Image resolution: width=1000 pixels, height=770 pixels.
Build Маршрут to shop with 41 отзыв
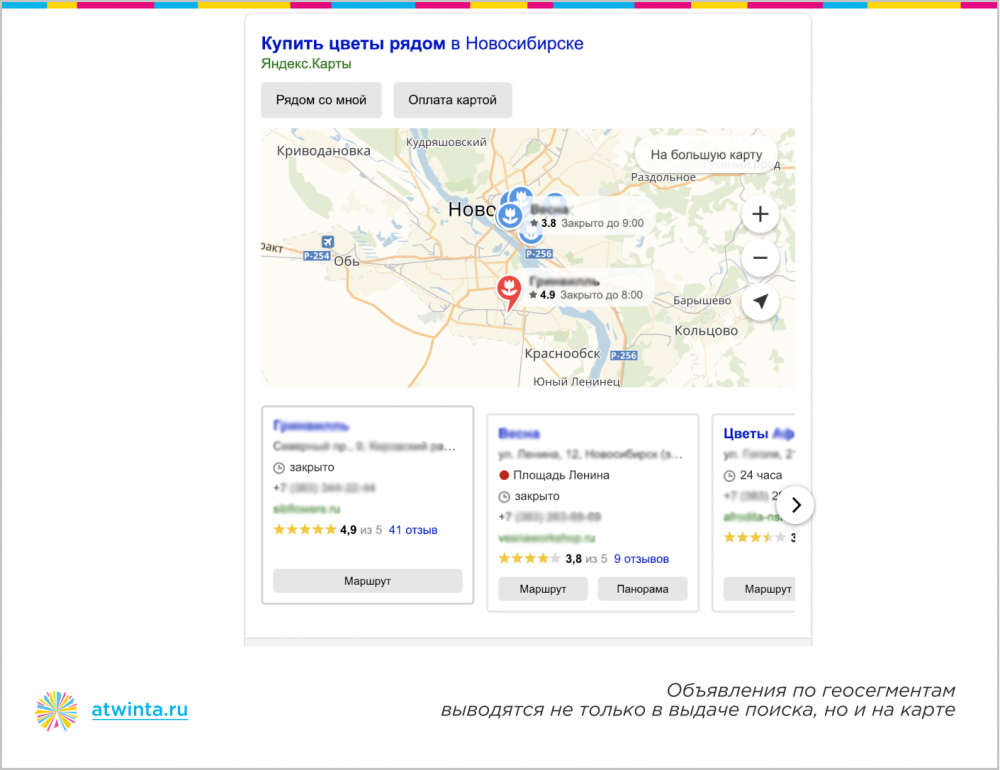coord(367,581)
